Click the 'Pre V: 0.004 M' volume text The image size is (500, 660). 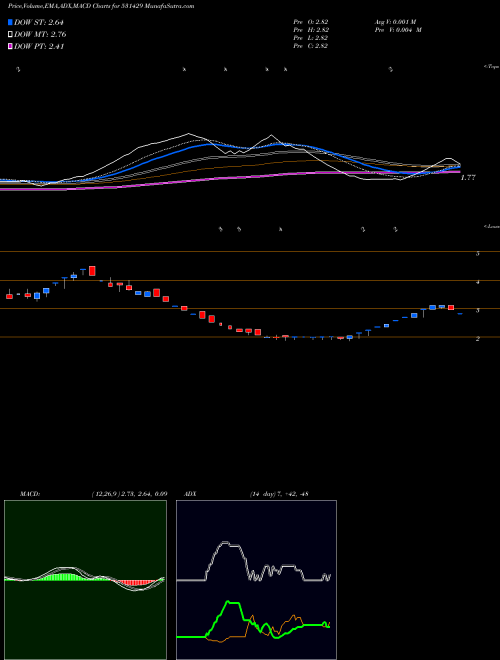point(398,30)
